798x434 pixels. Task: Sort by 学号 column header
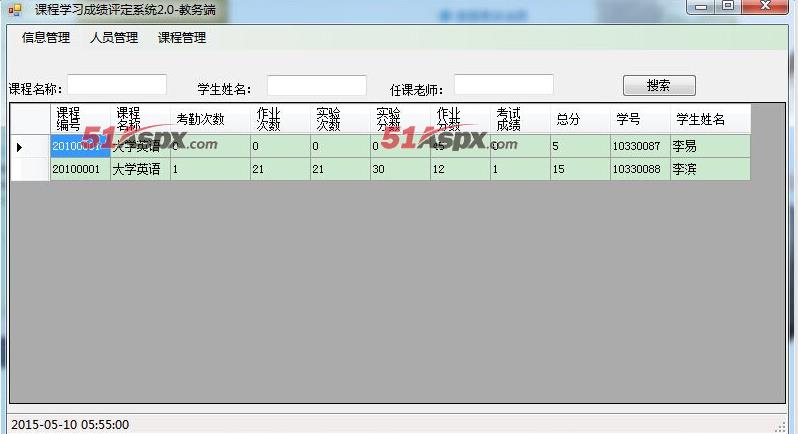(640, 119)
